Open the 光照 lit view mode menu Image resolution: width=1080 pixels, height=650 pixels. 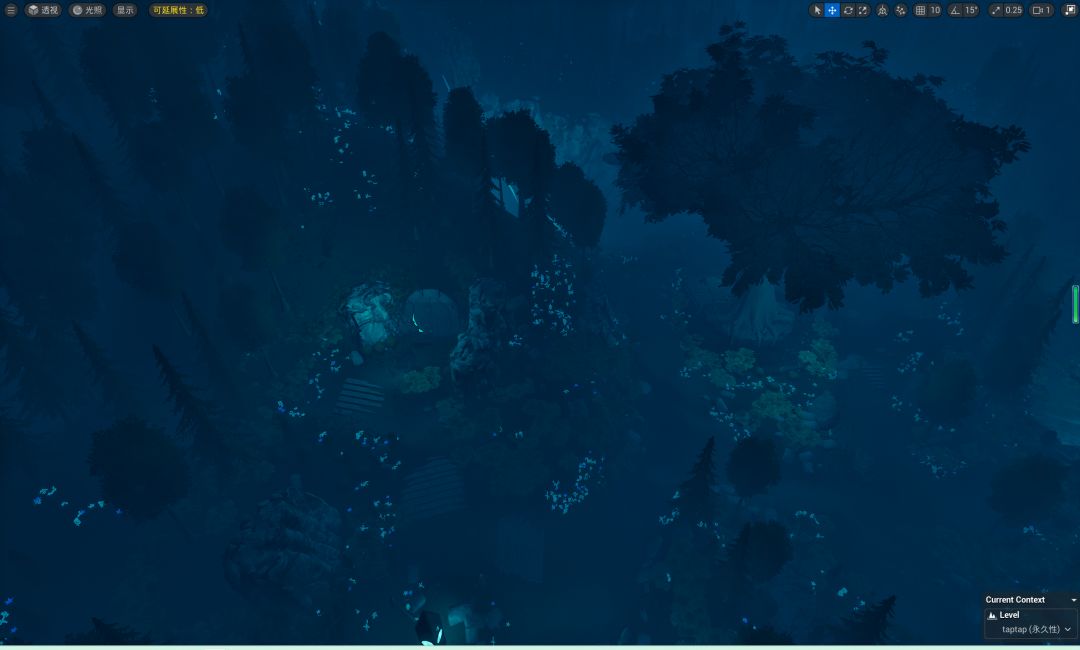87,10
